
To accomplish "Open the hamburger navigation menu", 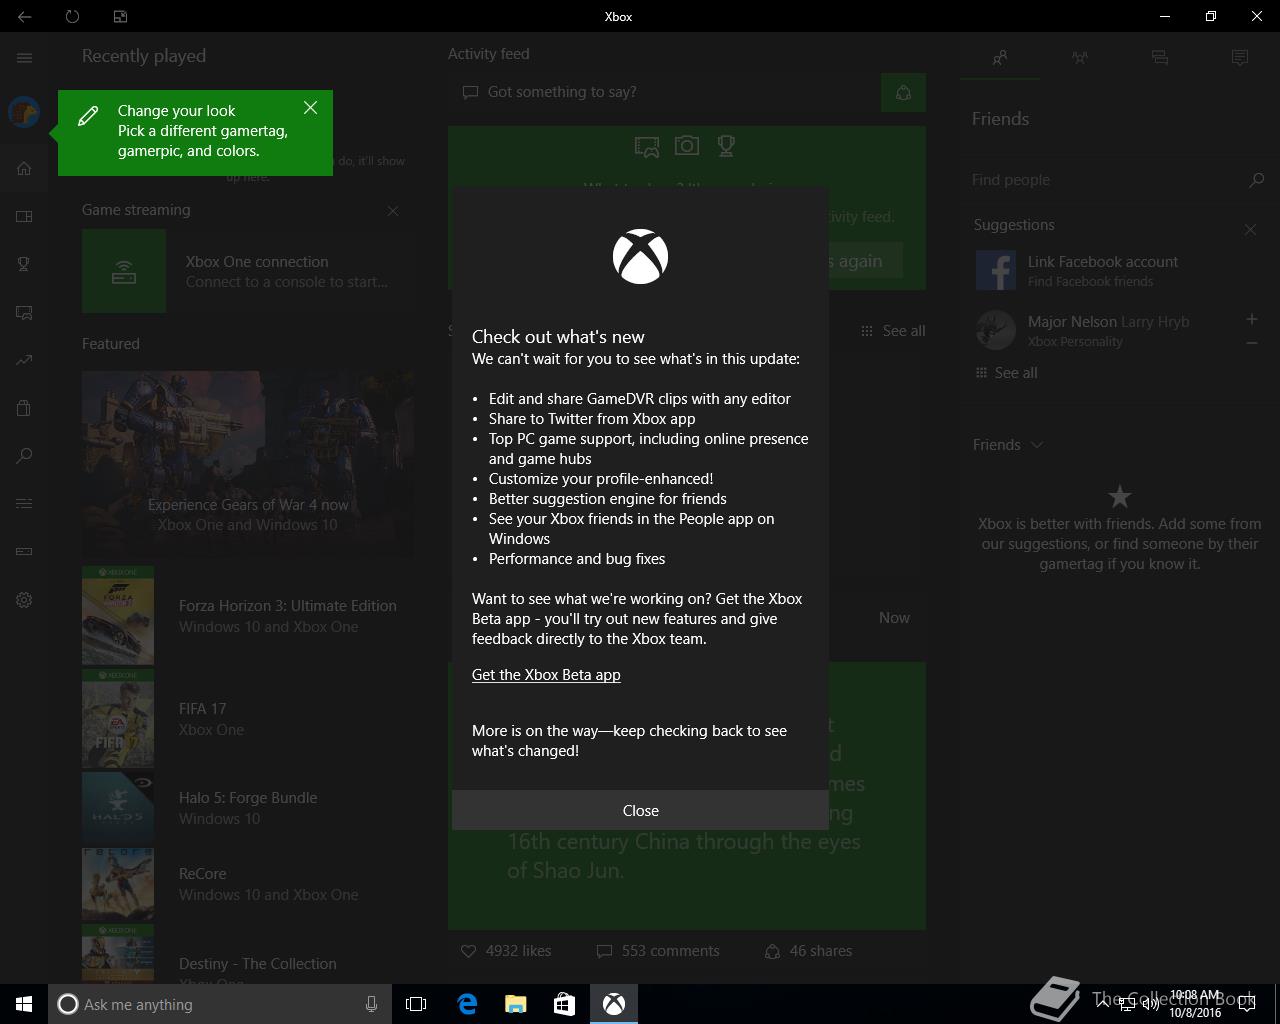I will tap(24, 57).
